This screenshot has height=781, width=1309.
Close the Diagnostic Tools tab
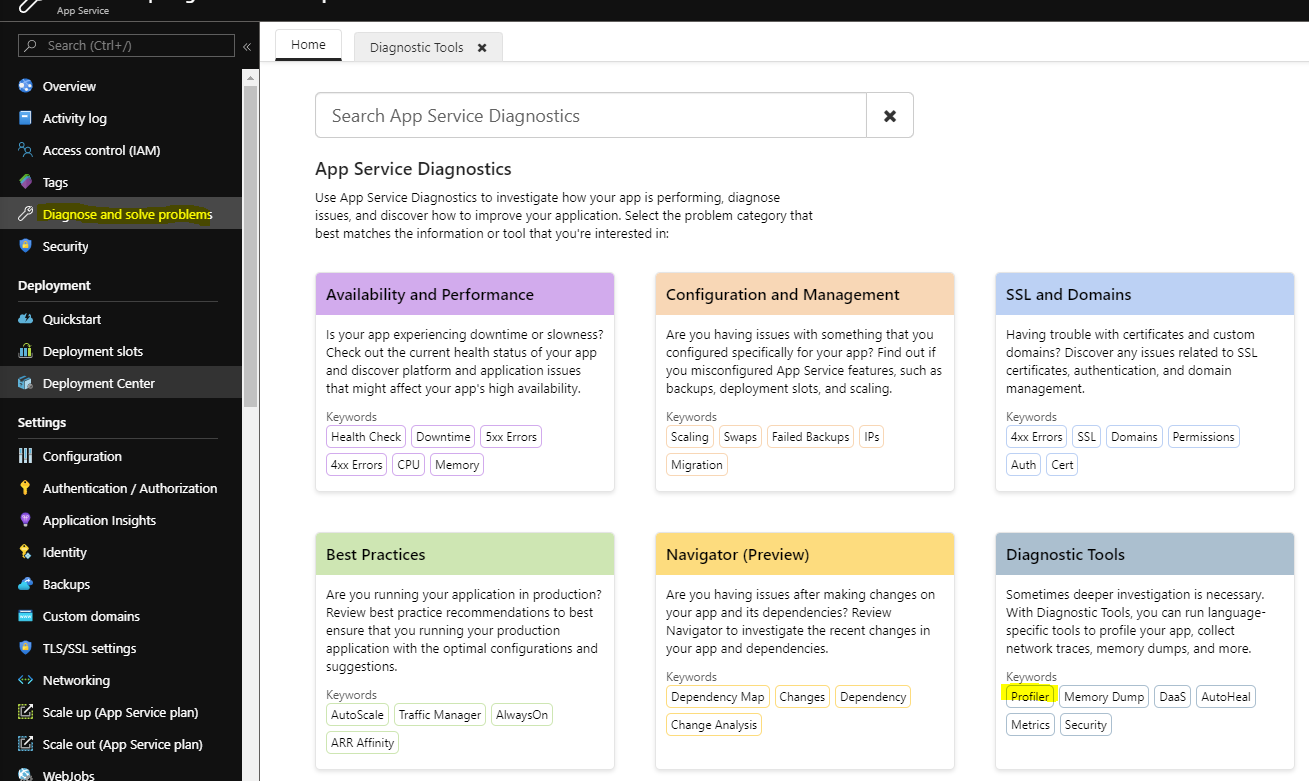point(482,48)
